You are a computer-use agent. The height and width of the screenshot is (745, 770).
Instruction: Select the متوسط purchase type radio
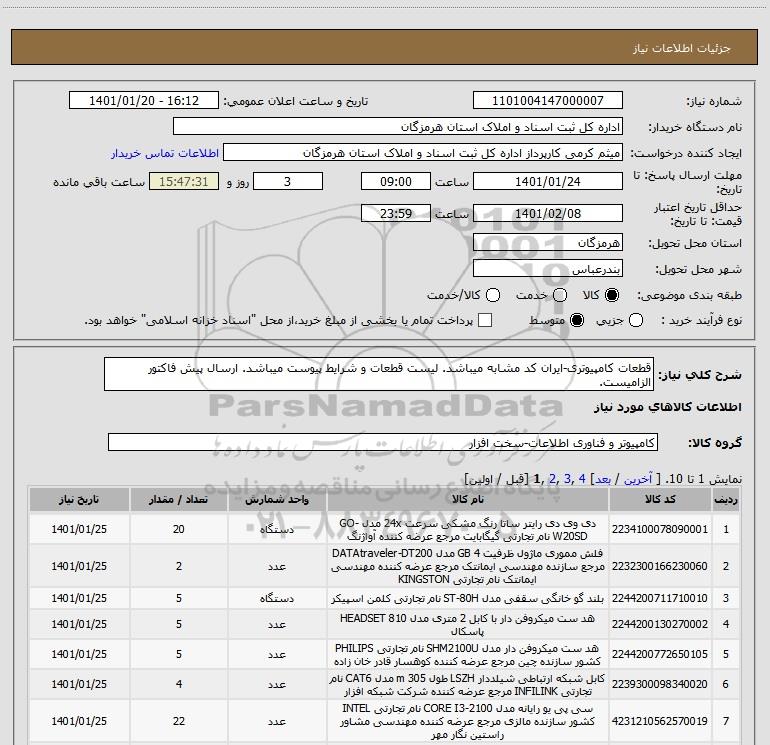pos(577,320)
